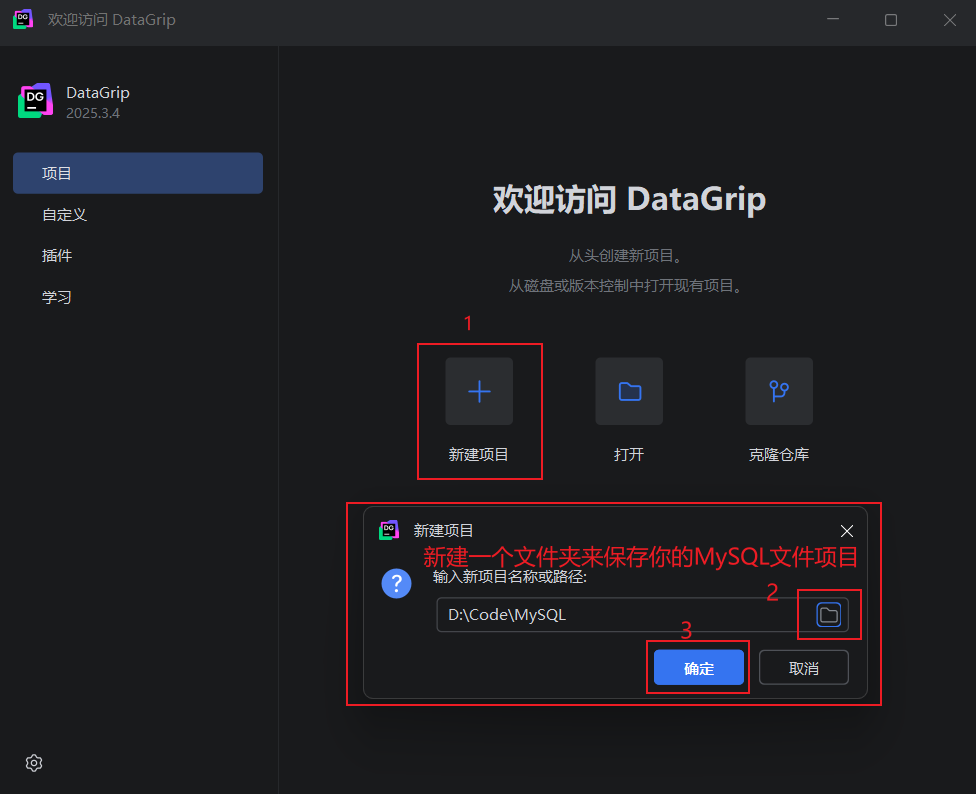Confirm with the 确定 button
Image resolution: width=976 pixels, height=794 pixels.
pos(699,668)
